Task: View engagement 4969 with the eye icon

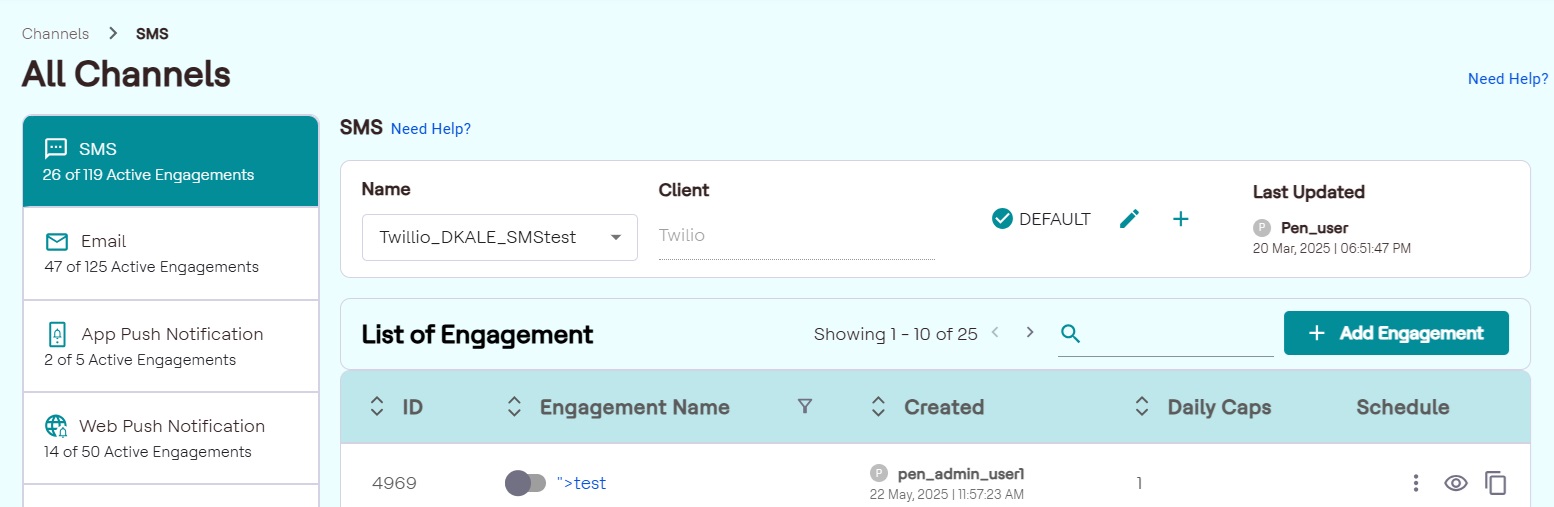Action: (1456, 483)
